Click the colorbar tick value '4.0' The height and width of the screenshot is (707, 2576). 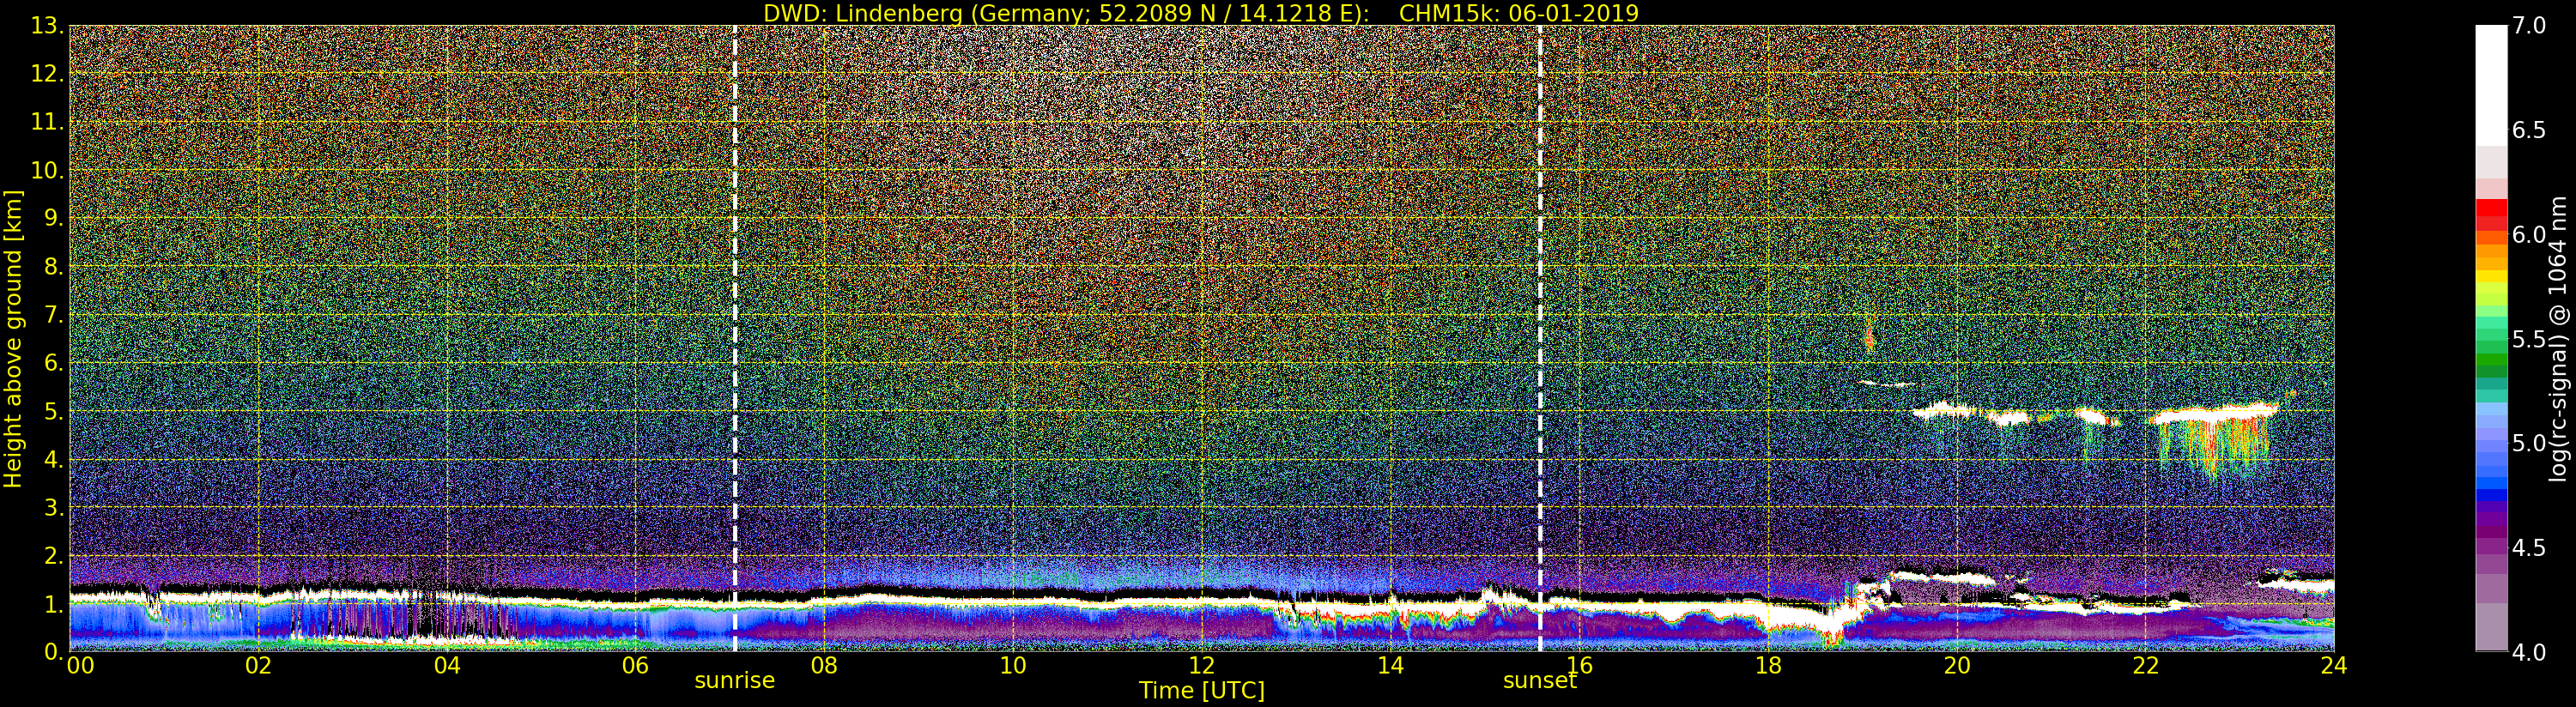[x=2529, y=652]
